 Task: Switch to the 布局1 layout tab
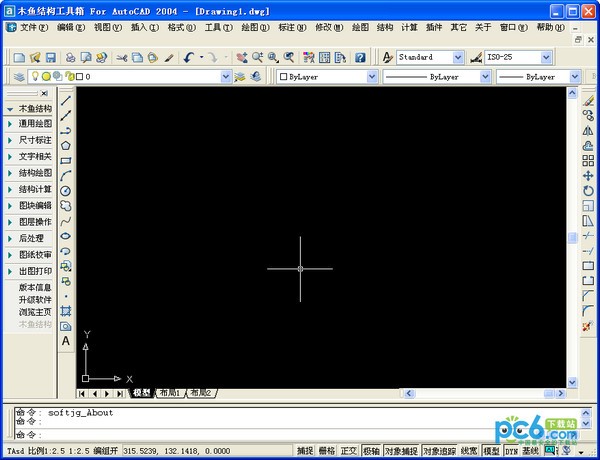(169, 393)
